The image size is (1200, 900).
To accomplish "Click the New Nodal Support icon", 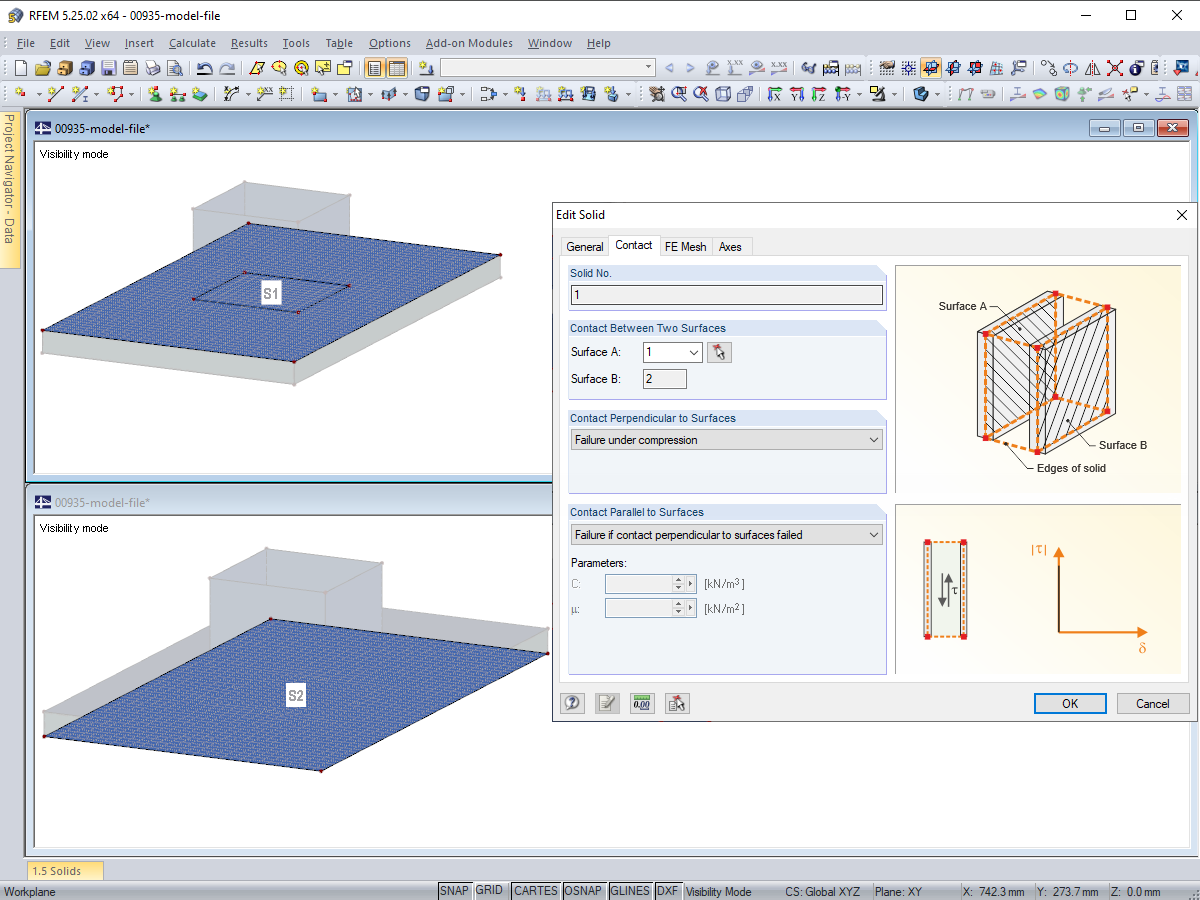I will click(x=155, y=94).
